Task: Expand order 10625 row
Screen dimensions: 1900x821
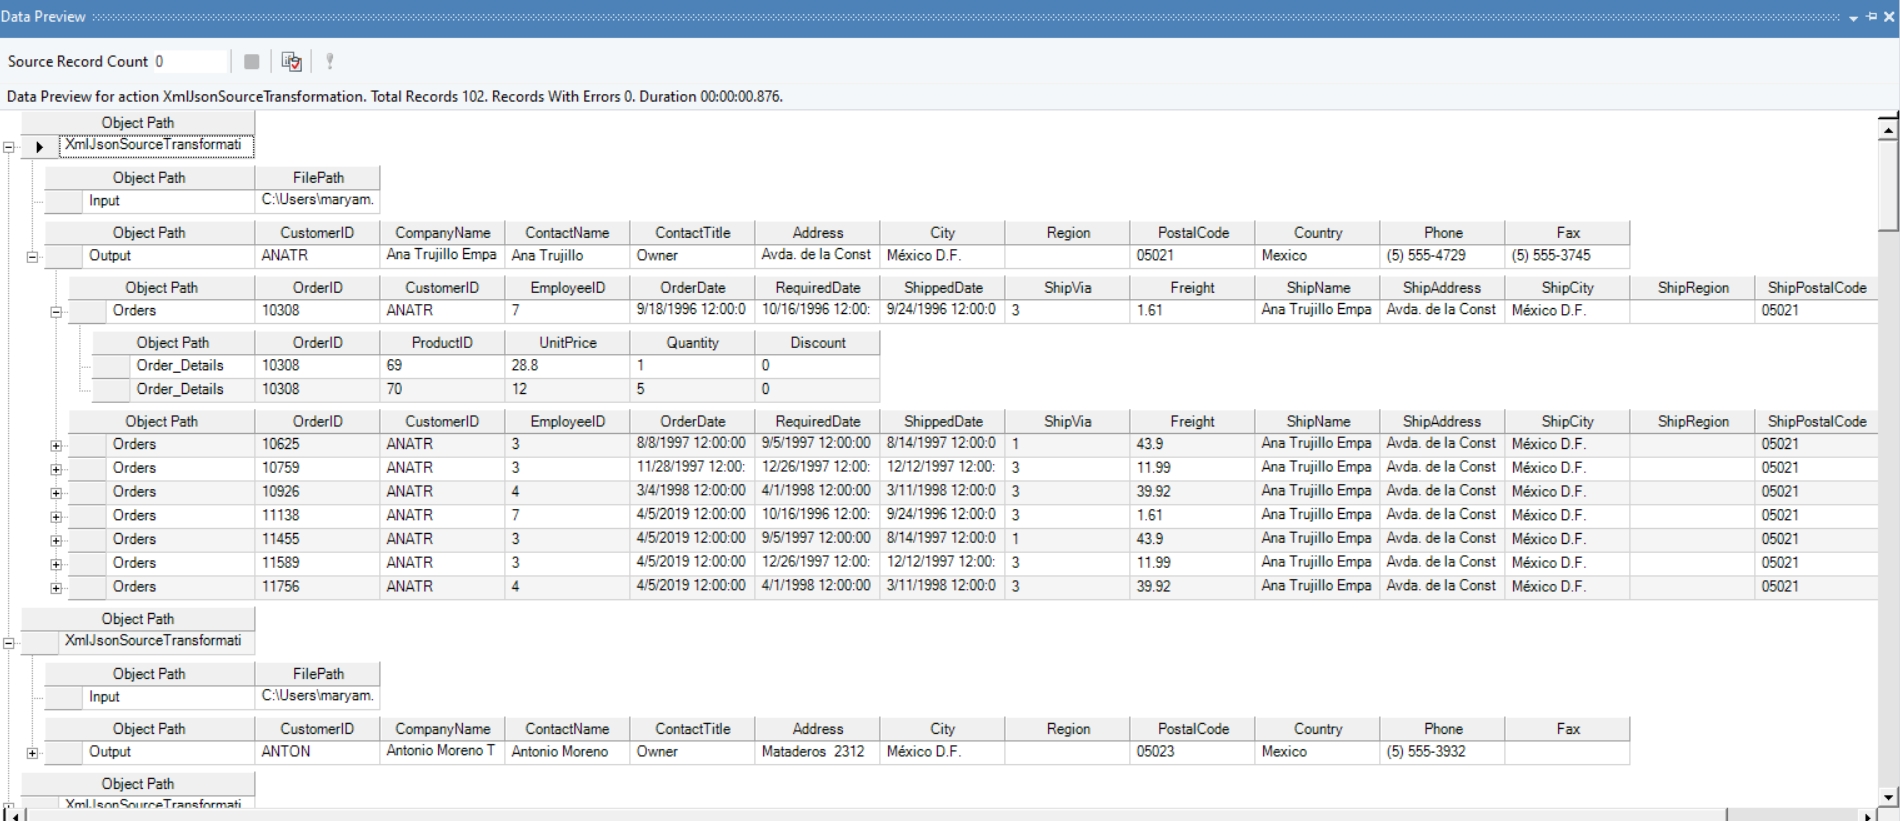Action: pyautogui.click(x=56, y=446)
